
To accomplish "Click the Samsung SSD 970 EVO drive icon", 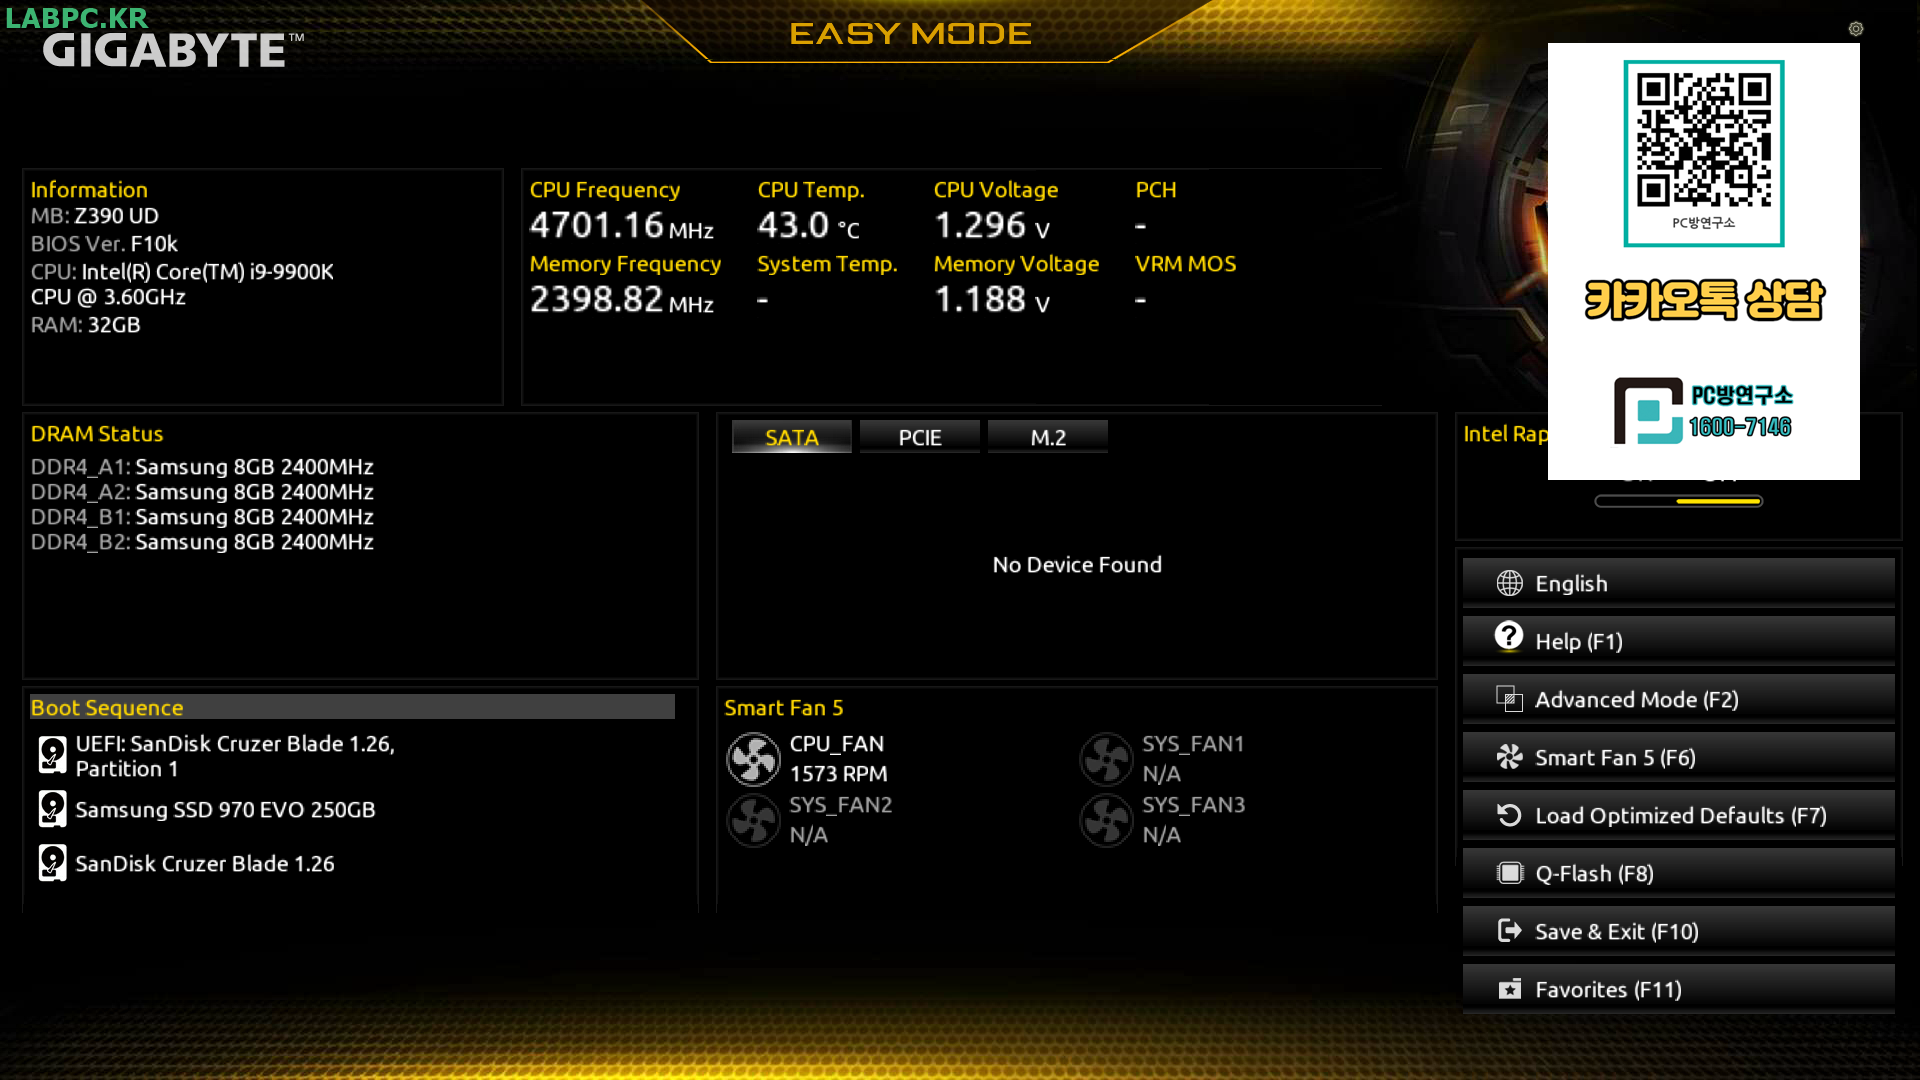I will point(52,809).
